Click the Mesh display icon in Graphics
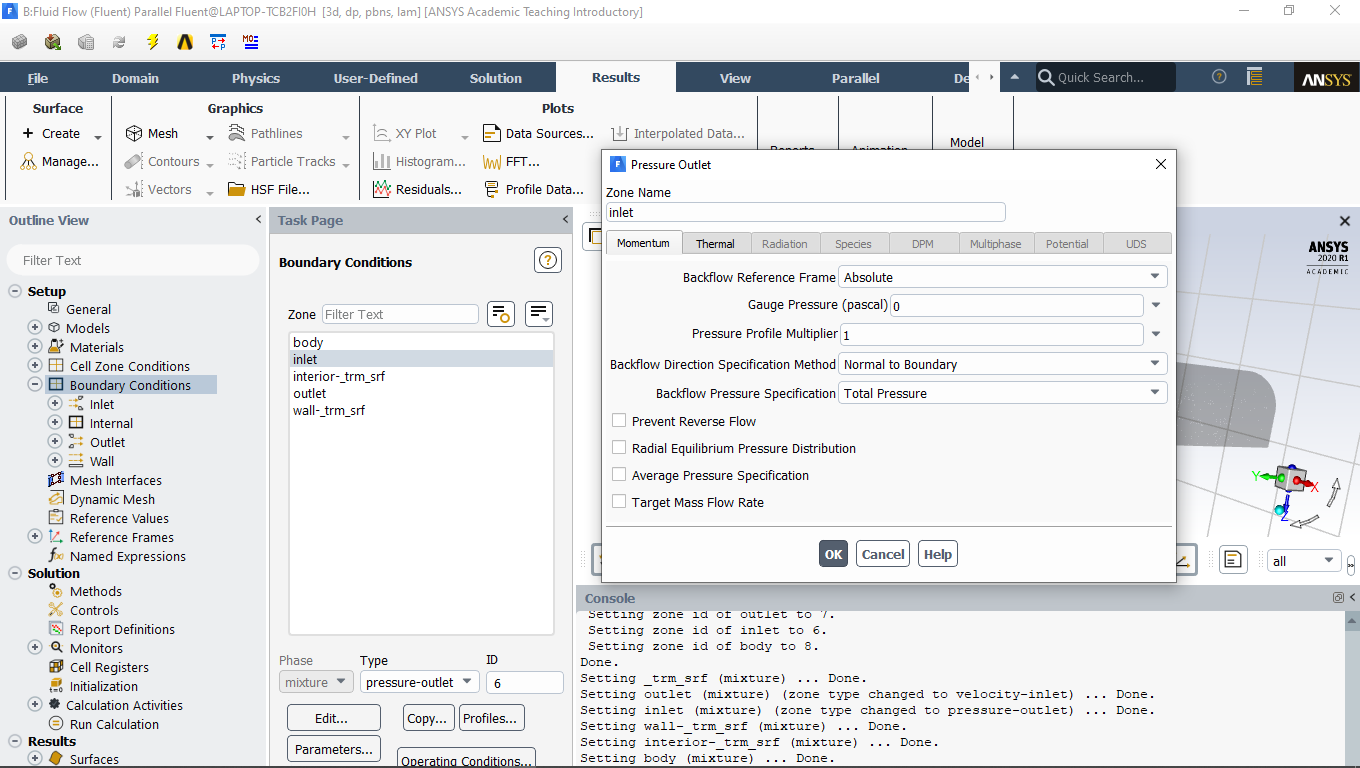This screenshot has width=1360, height=768. pos(134,134)
